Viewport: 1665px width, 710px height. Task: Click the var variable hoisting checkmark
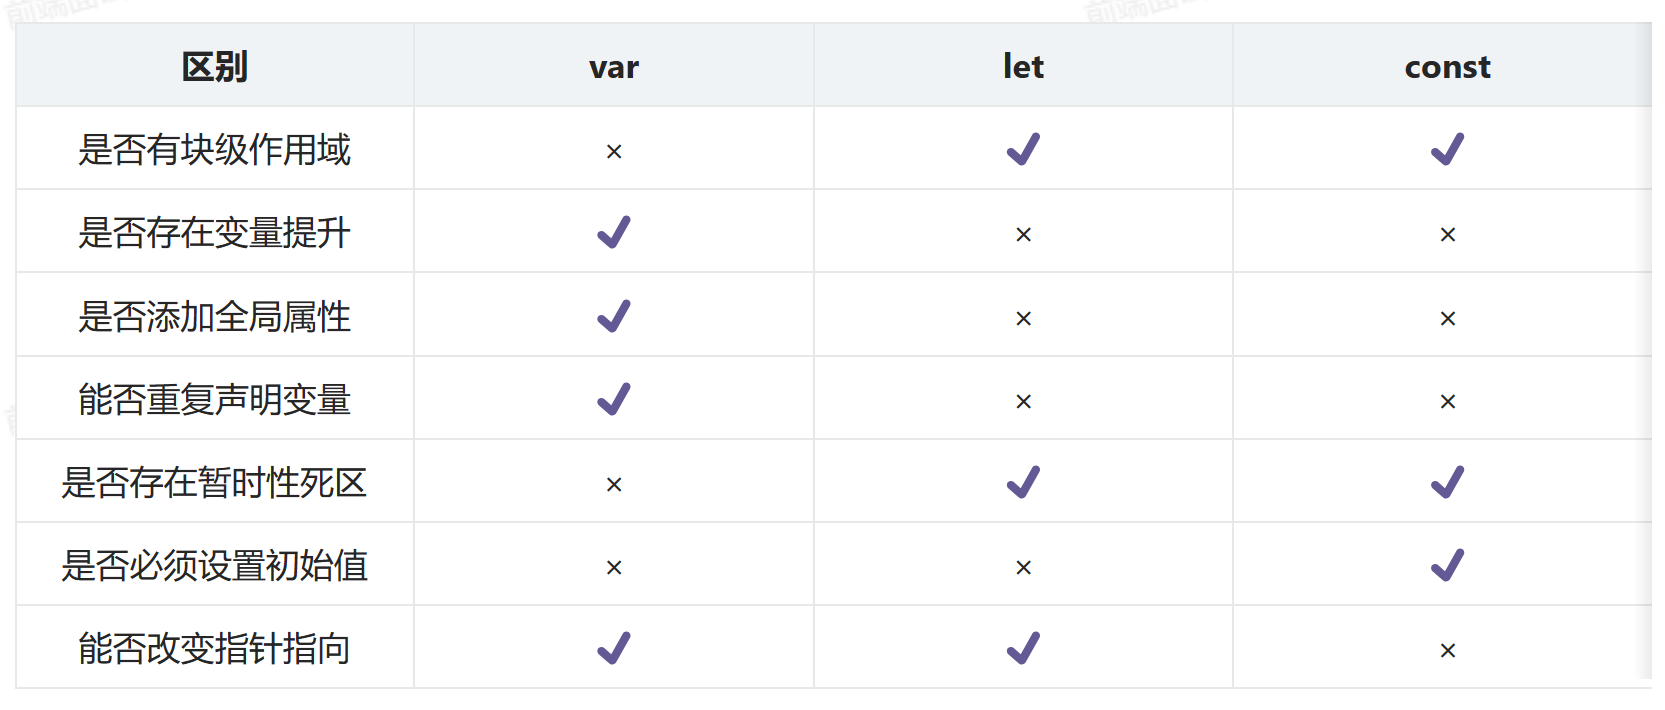(614, 233)
